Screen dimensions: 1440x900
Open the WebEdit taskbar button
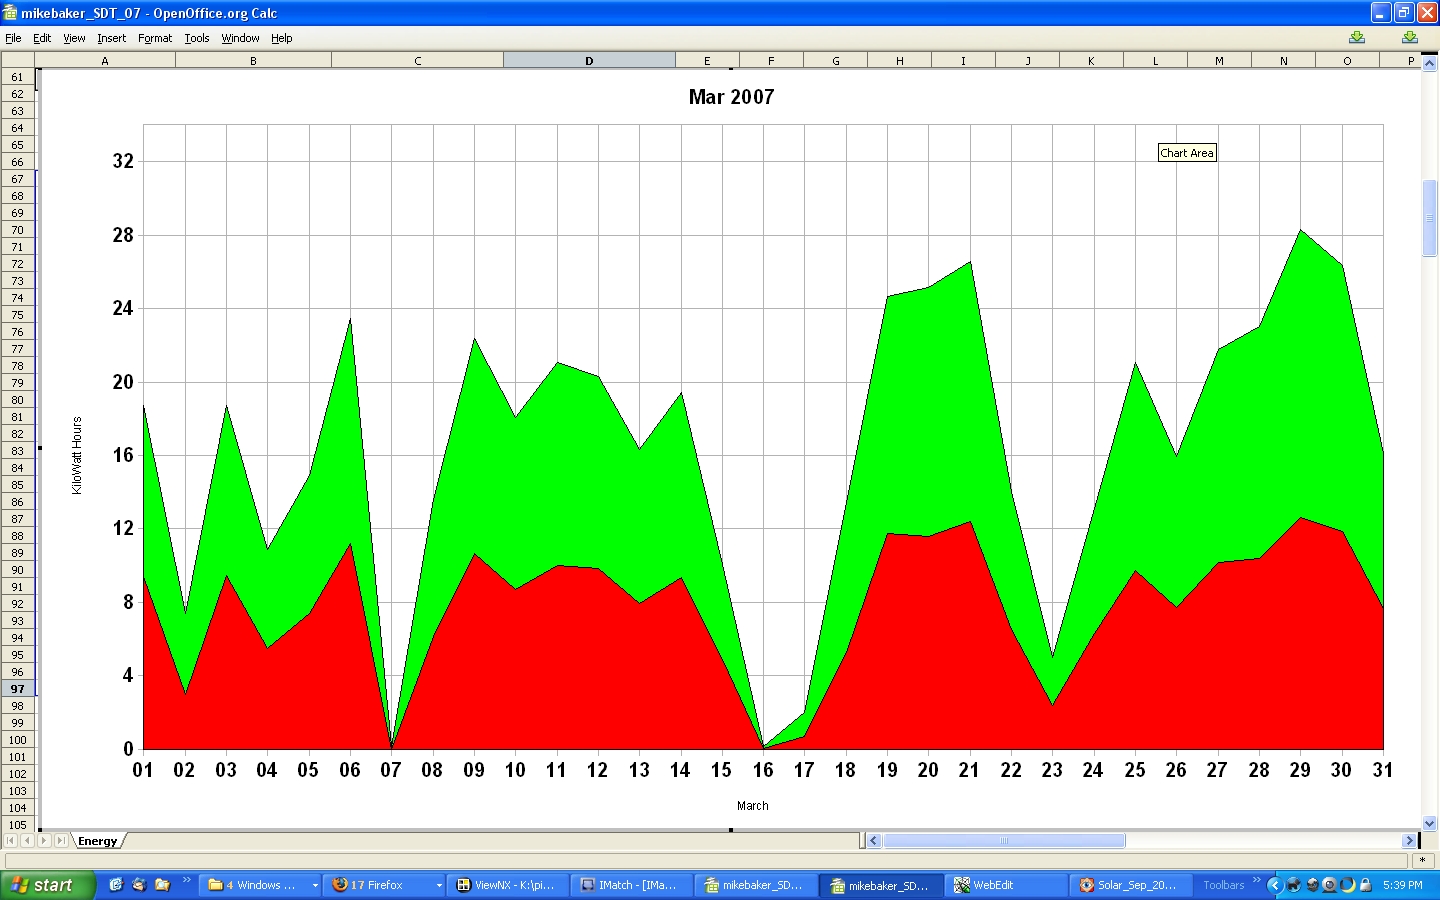coord(1005,885)
